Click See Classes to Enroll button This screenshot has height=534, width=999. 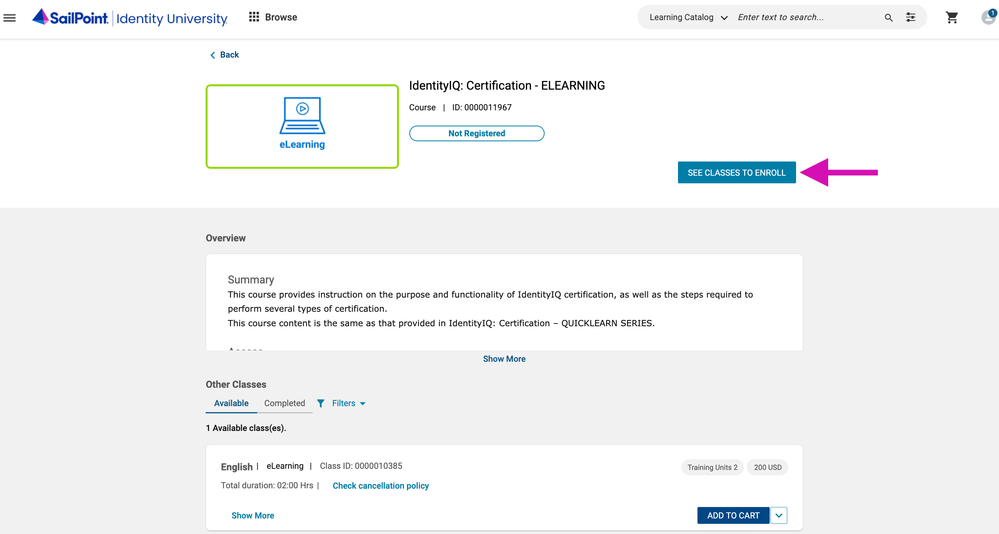coord(736,173)
